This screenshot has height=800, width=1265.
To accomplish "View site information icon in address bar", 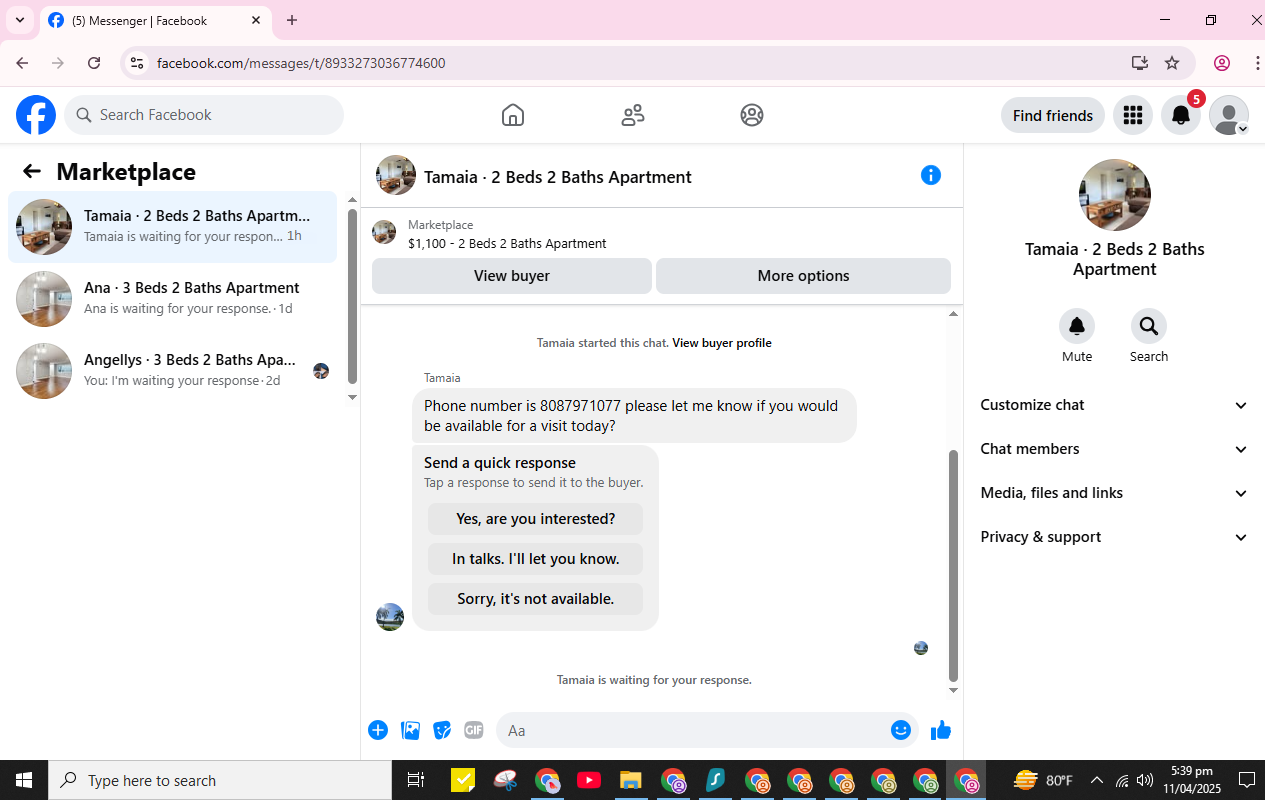I will [138, 63].
